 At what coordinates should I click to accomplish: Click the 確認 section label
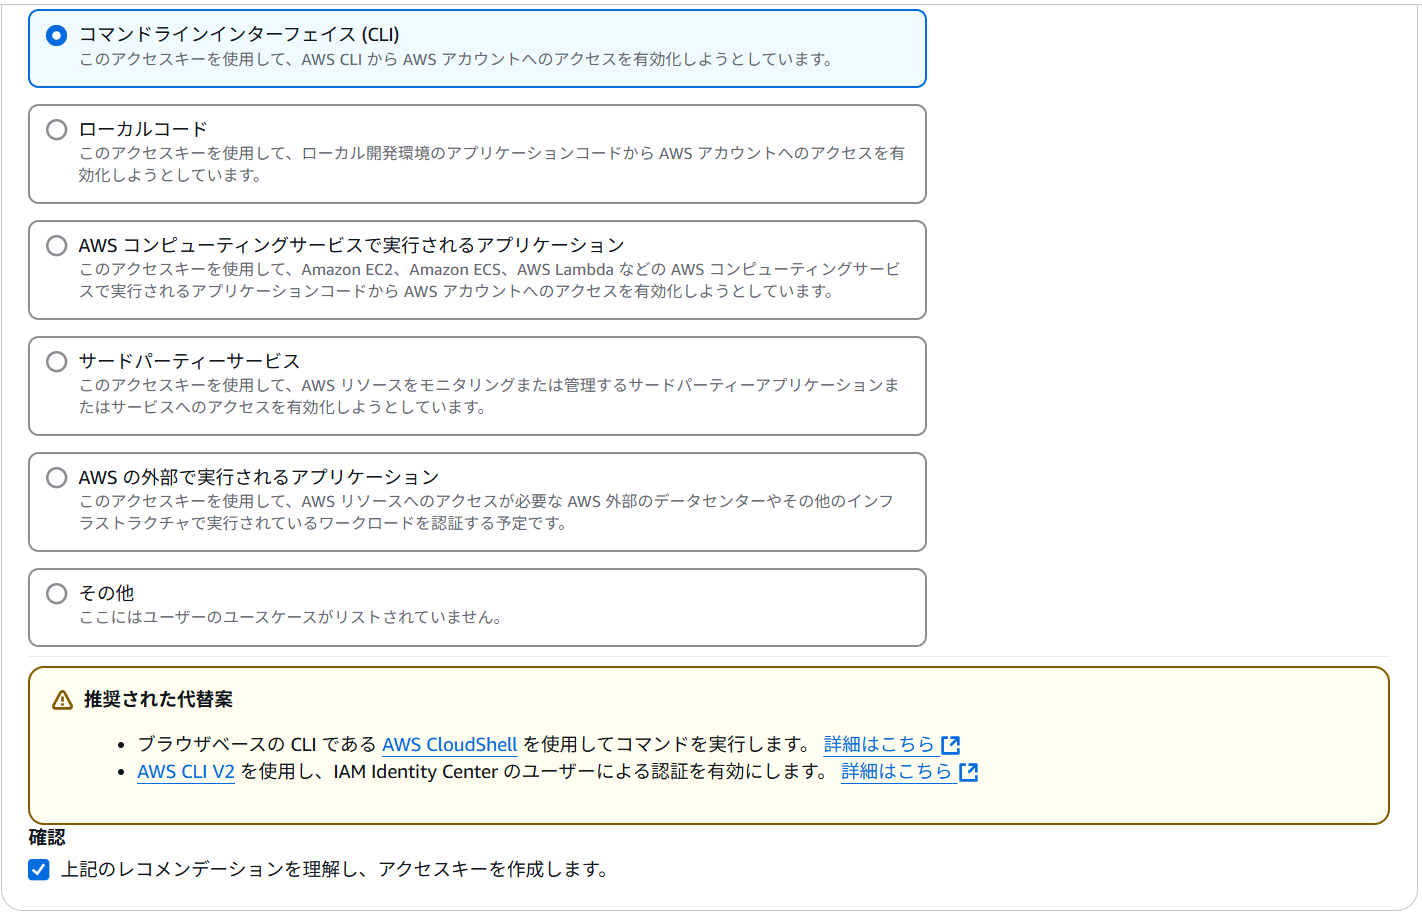pyautogui.click(x=47, y=837)
